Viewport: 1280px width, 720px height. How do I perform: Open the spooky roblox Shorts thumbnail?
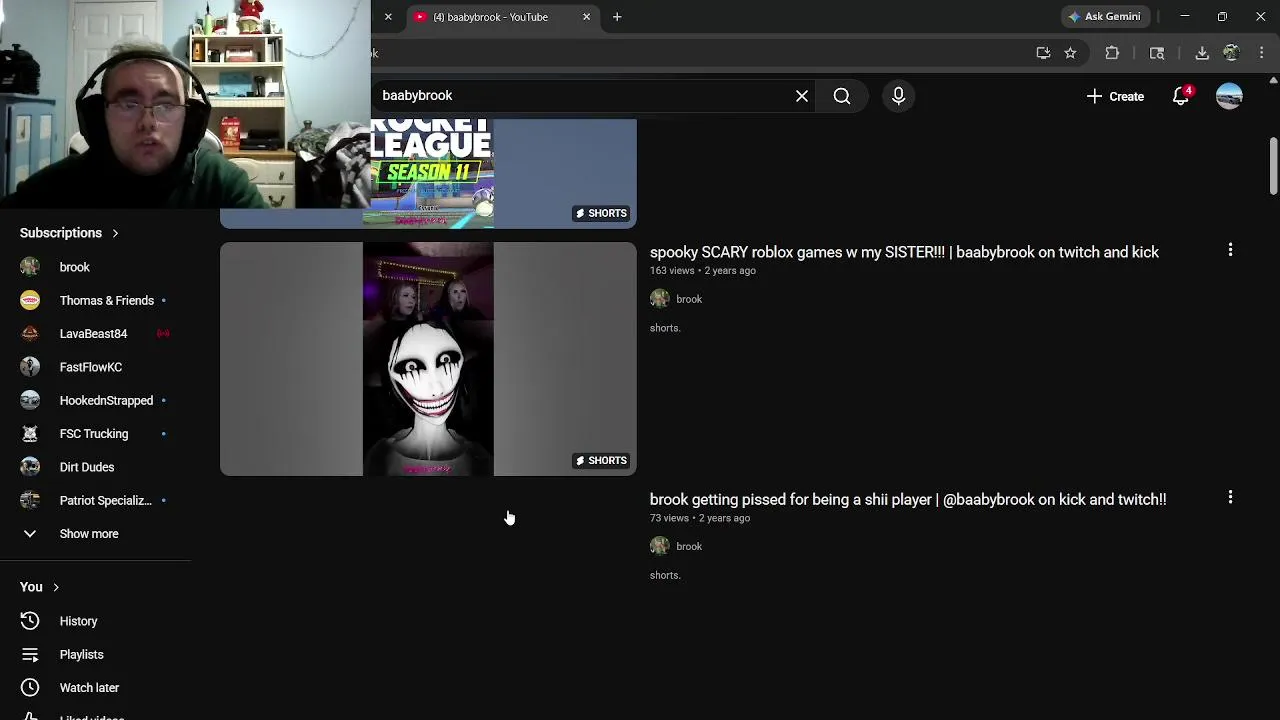pyautogui.click(x=428, y=359)
